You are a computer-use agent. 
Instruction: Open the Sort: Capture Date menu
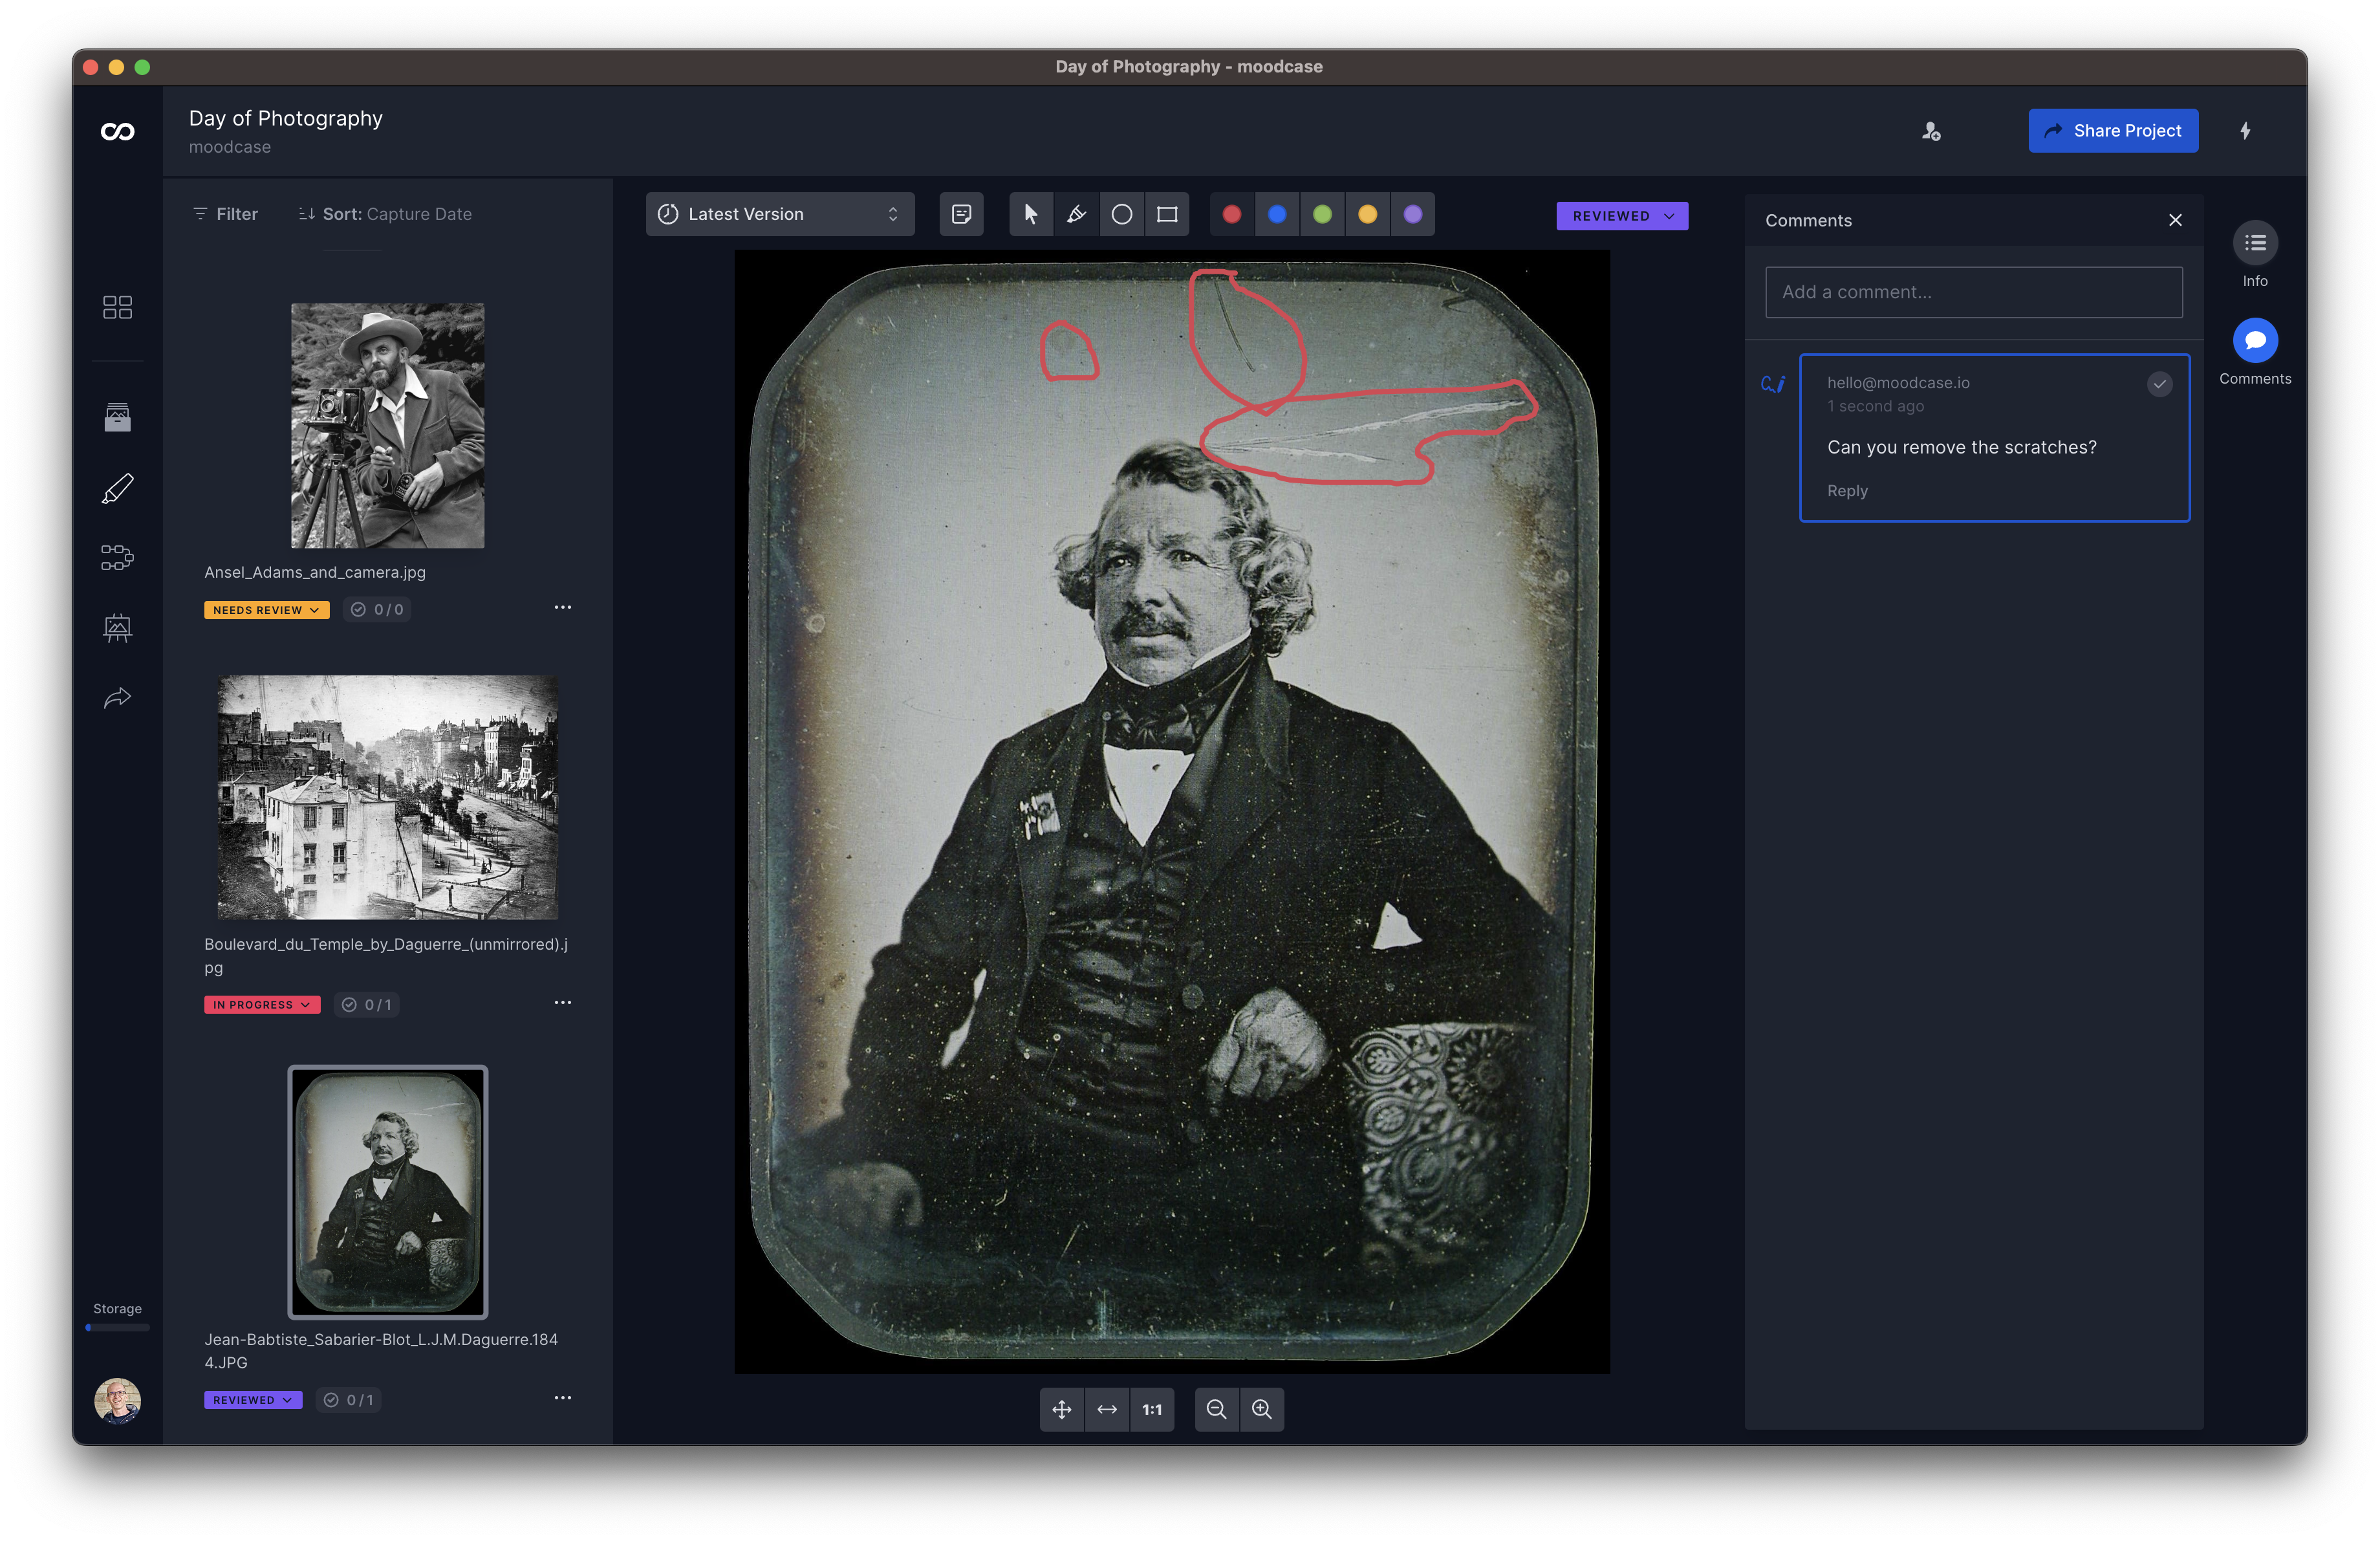[x=385, y=214]
